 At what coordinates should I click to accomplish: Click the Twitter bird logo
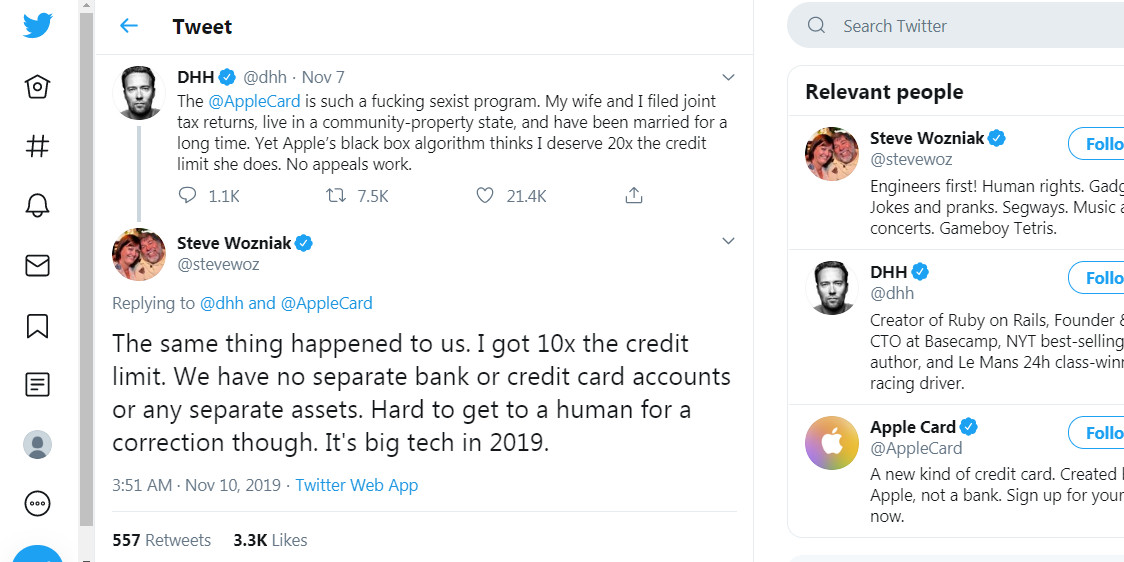pos(38,25)
